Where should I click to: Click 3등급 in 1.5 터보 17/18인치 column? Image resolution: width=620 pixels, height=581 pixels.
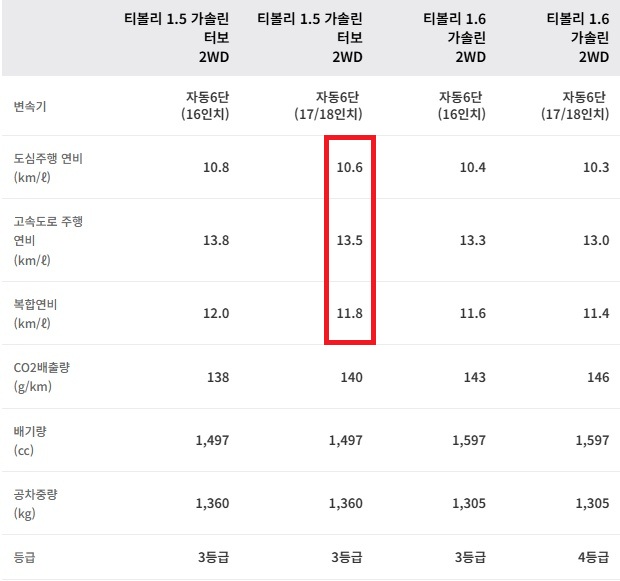pos(347,557)
